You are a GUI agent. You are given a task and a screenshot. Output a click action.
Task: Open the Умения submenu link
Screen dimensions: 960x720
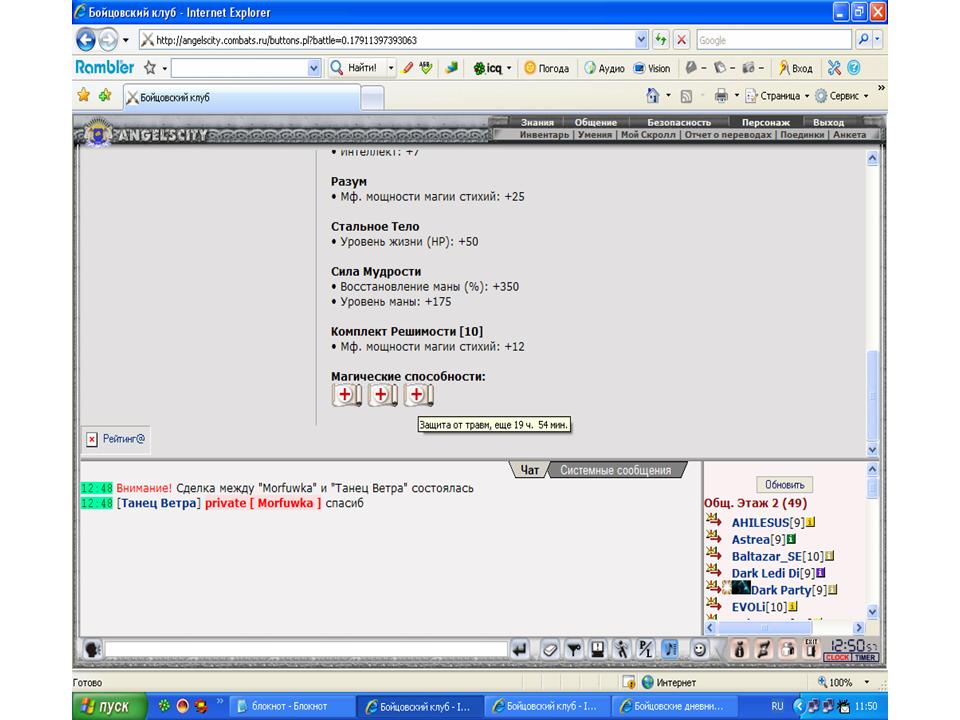pos(594,135)
